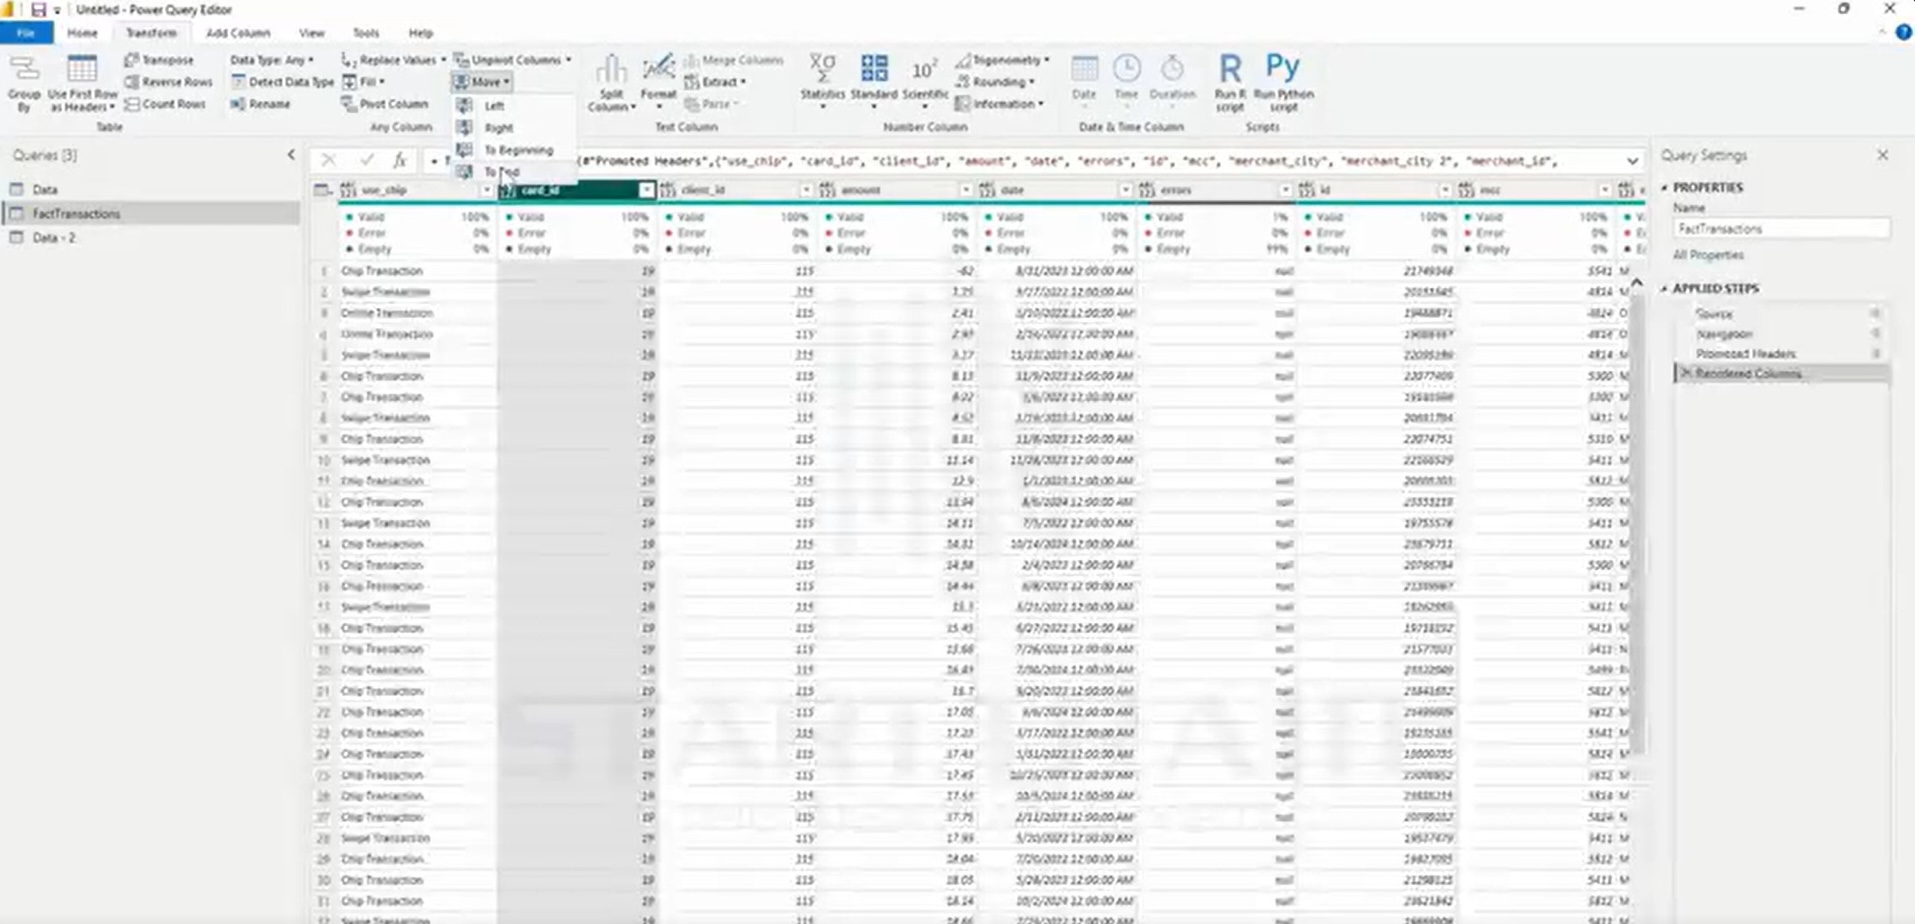Click Count Rows in the ribbon
The width and height of the screenshot is (1915, 924).
165,104
